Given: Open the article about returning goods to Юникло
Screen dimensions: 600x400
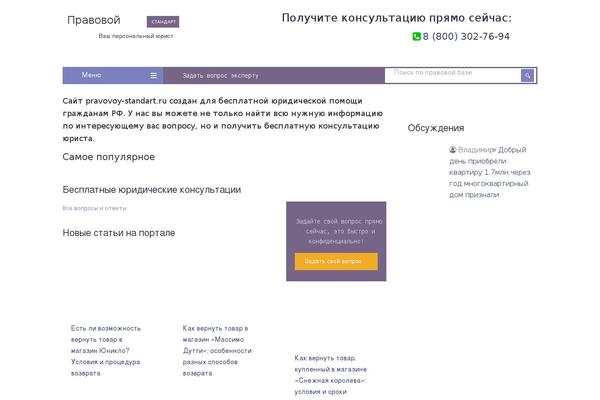Looking at the screenshot, I should [x=106, y=351].
